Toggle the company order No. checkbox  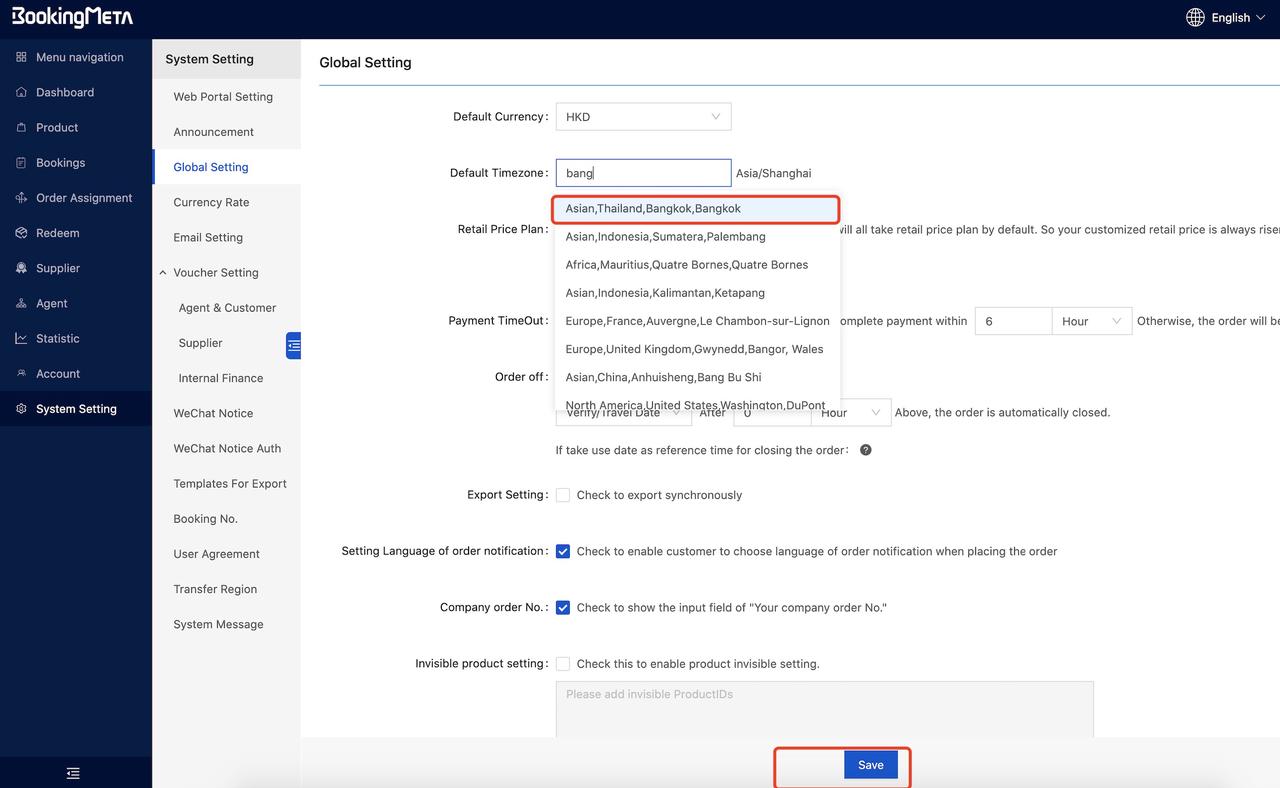pyautogui.click(x=563, y=607)
